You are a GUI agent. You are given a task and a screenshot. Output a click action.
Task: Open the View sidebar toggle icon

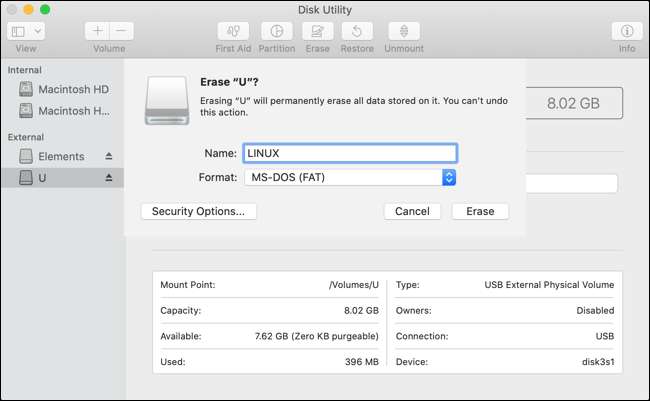click(x=18, y=32)
